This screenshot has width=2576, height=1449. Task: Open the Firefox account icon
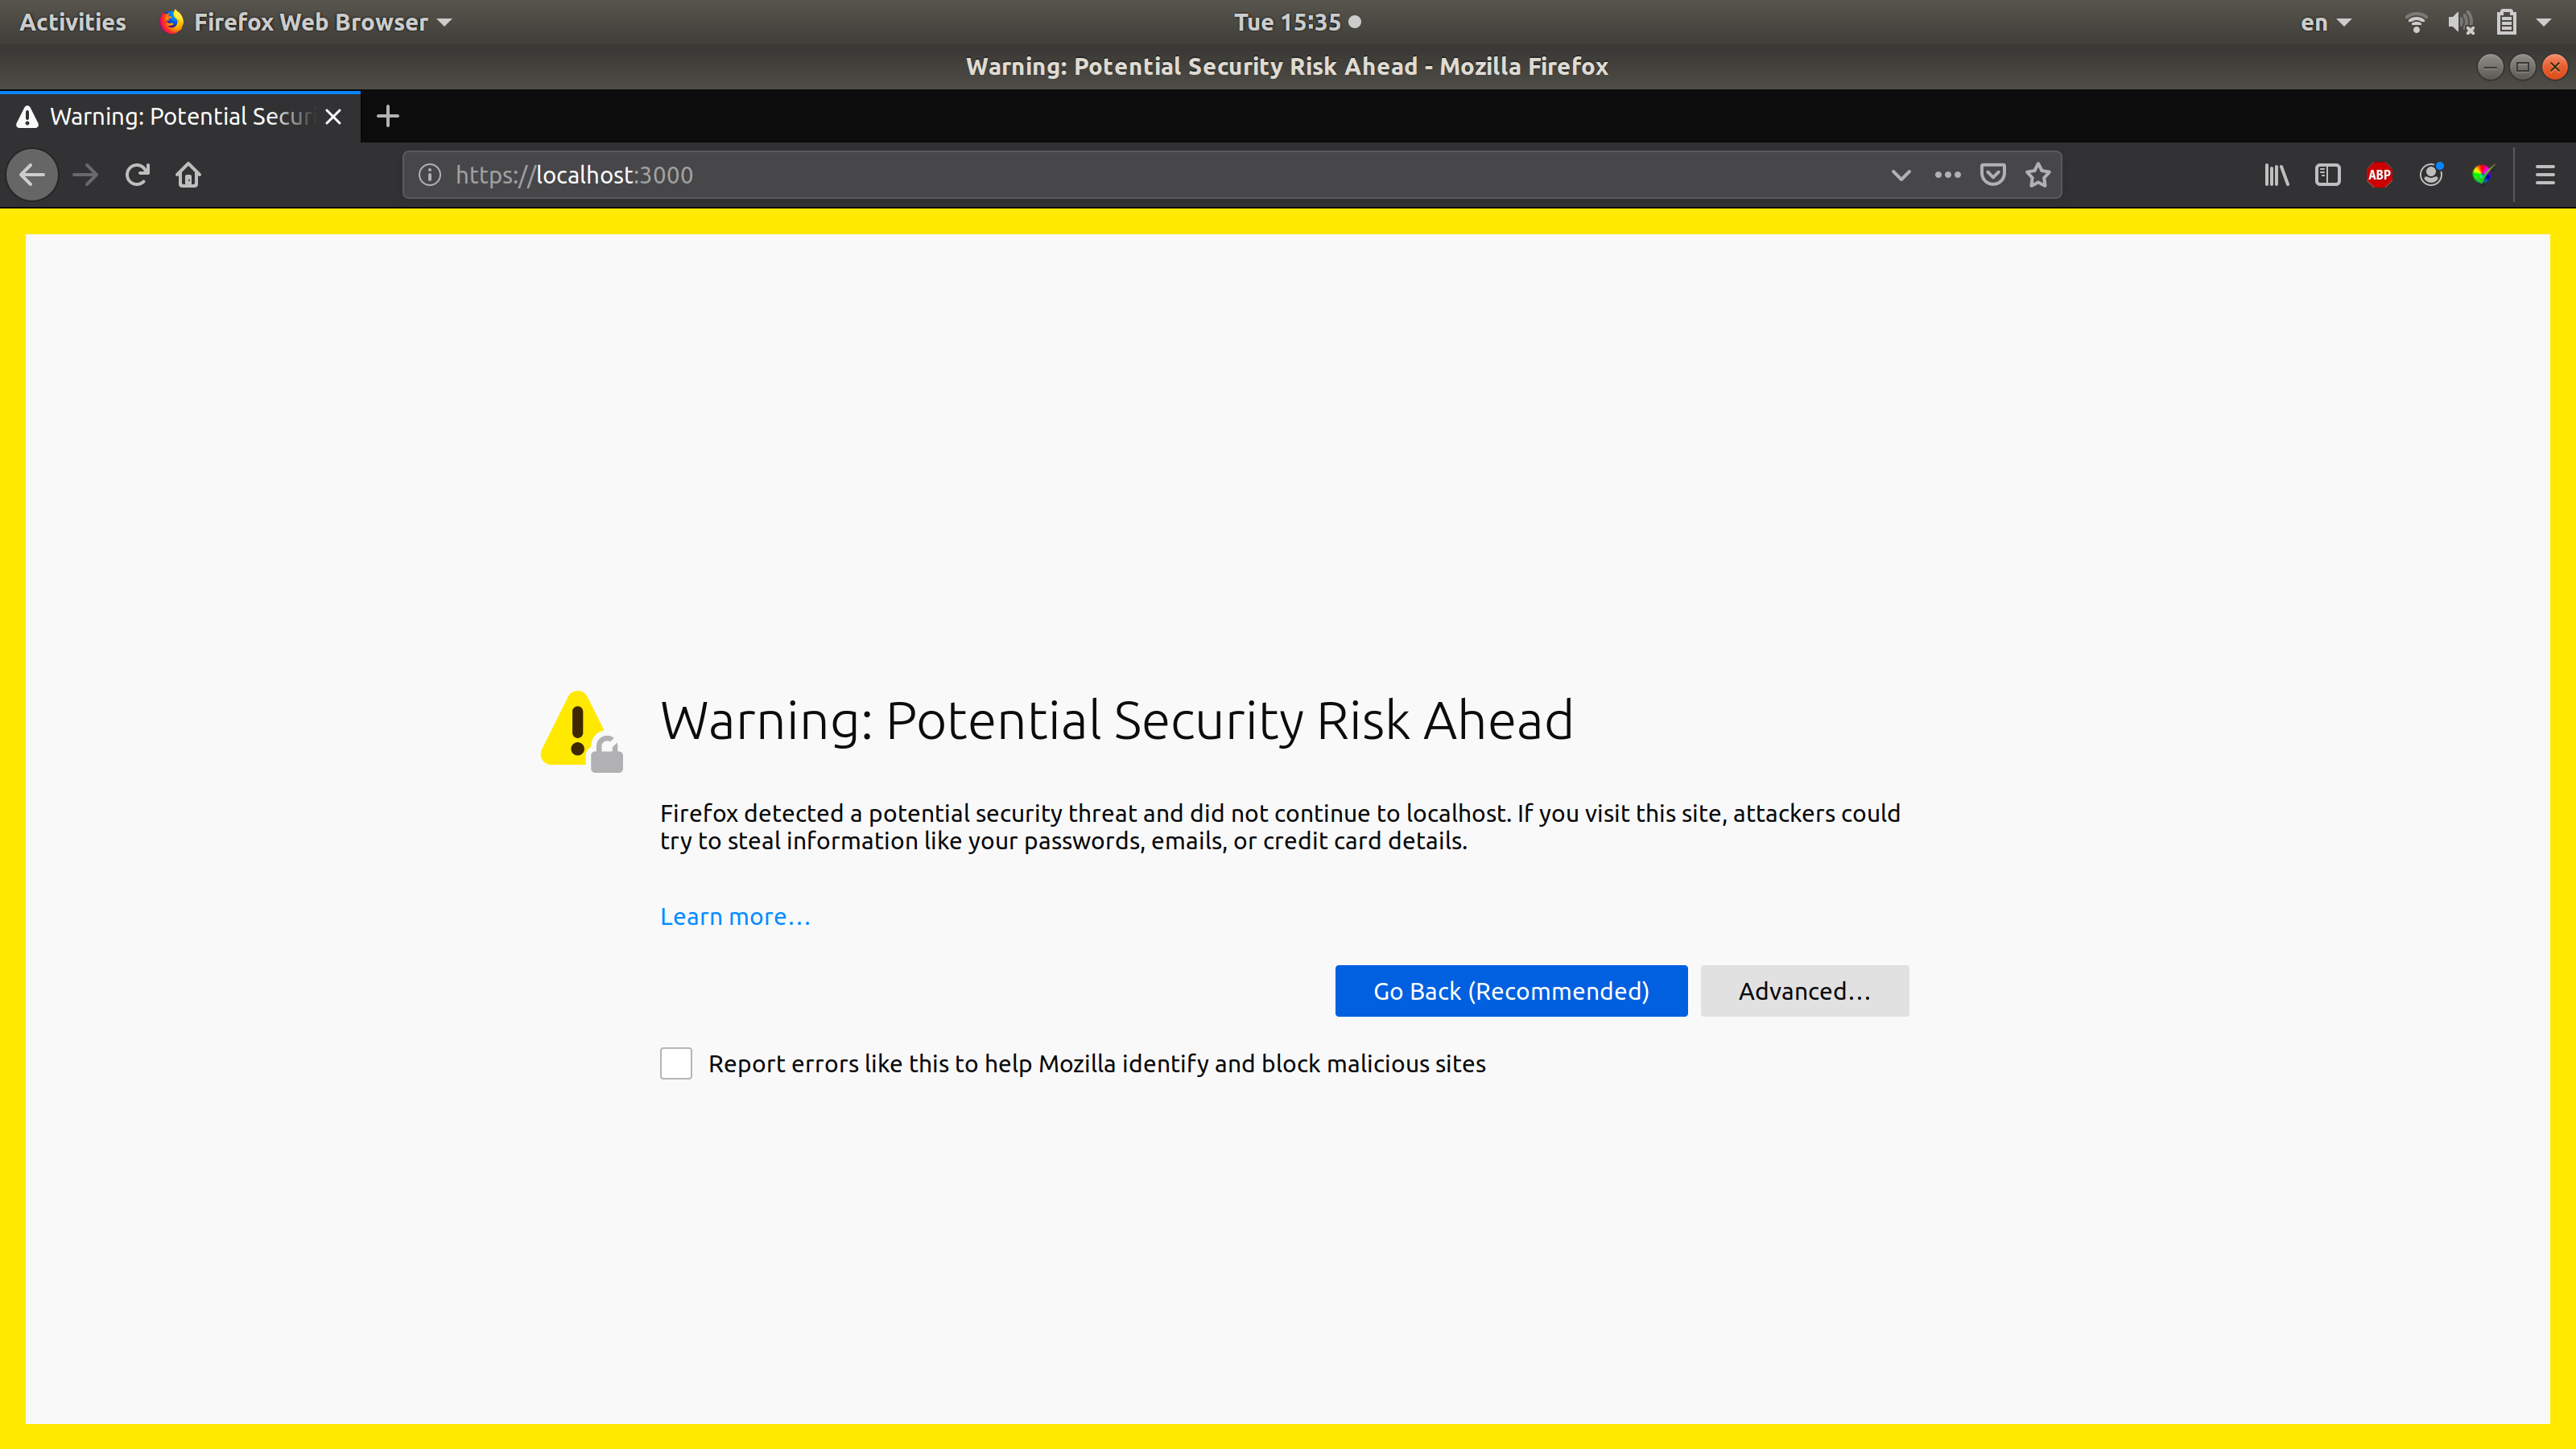2431,175
